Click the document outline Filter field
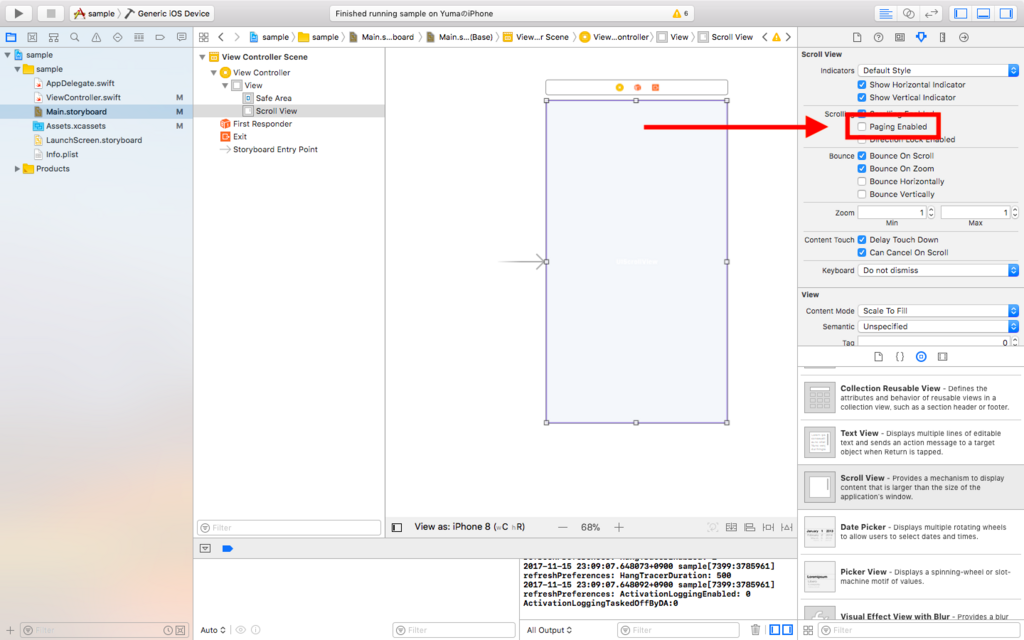The image size is (1024, 640). (289, 528)
